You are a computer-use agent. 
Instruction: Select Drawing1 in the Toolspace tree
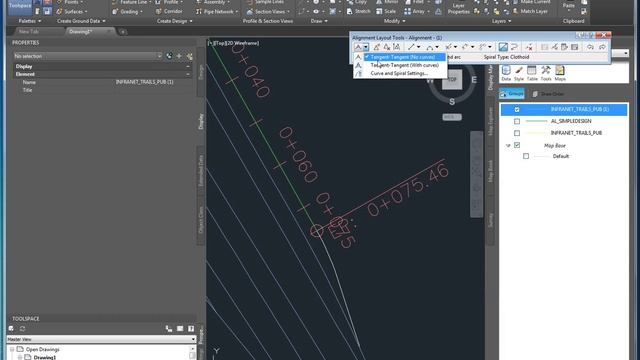(x=45, y=357)
